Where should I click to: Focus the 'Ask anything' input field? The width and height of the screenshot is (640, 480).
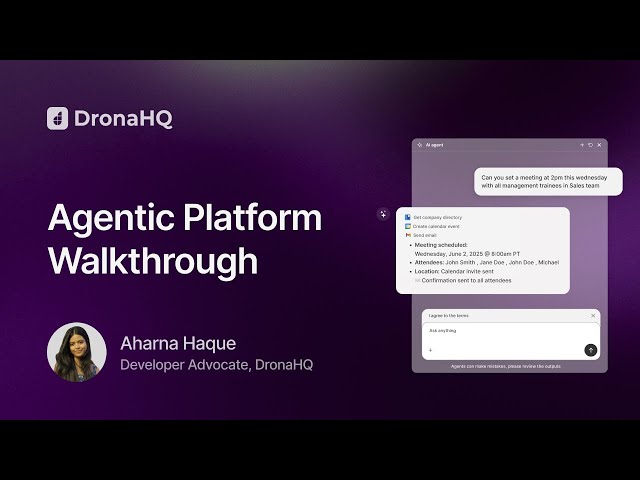[x=511, y=341]
